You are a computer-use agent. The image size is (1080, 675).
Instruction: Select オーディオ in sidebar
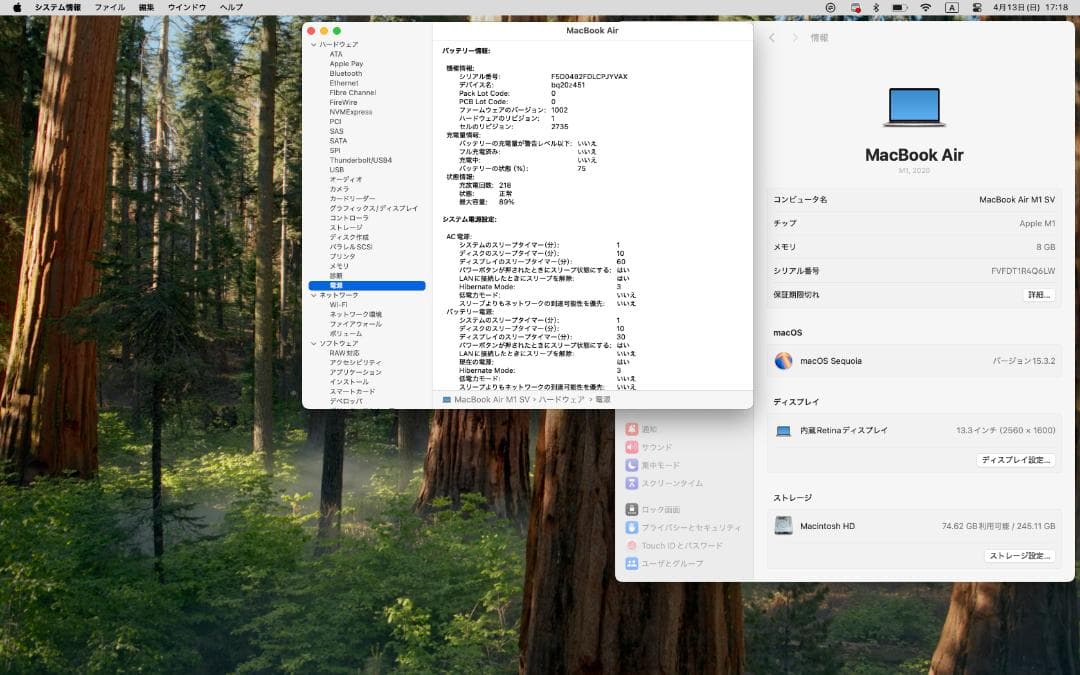click(346, 180)
